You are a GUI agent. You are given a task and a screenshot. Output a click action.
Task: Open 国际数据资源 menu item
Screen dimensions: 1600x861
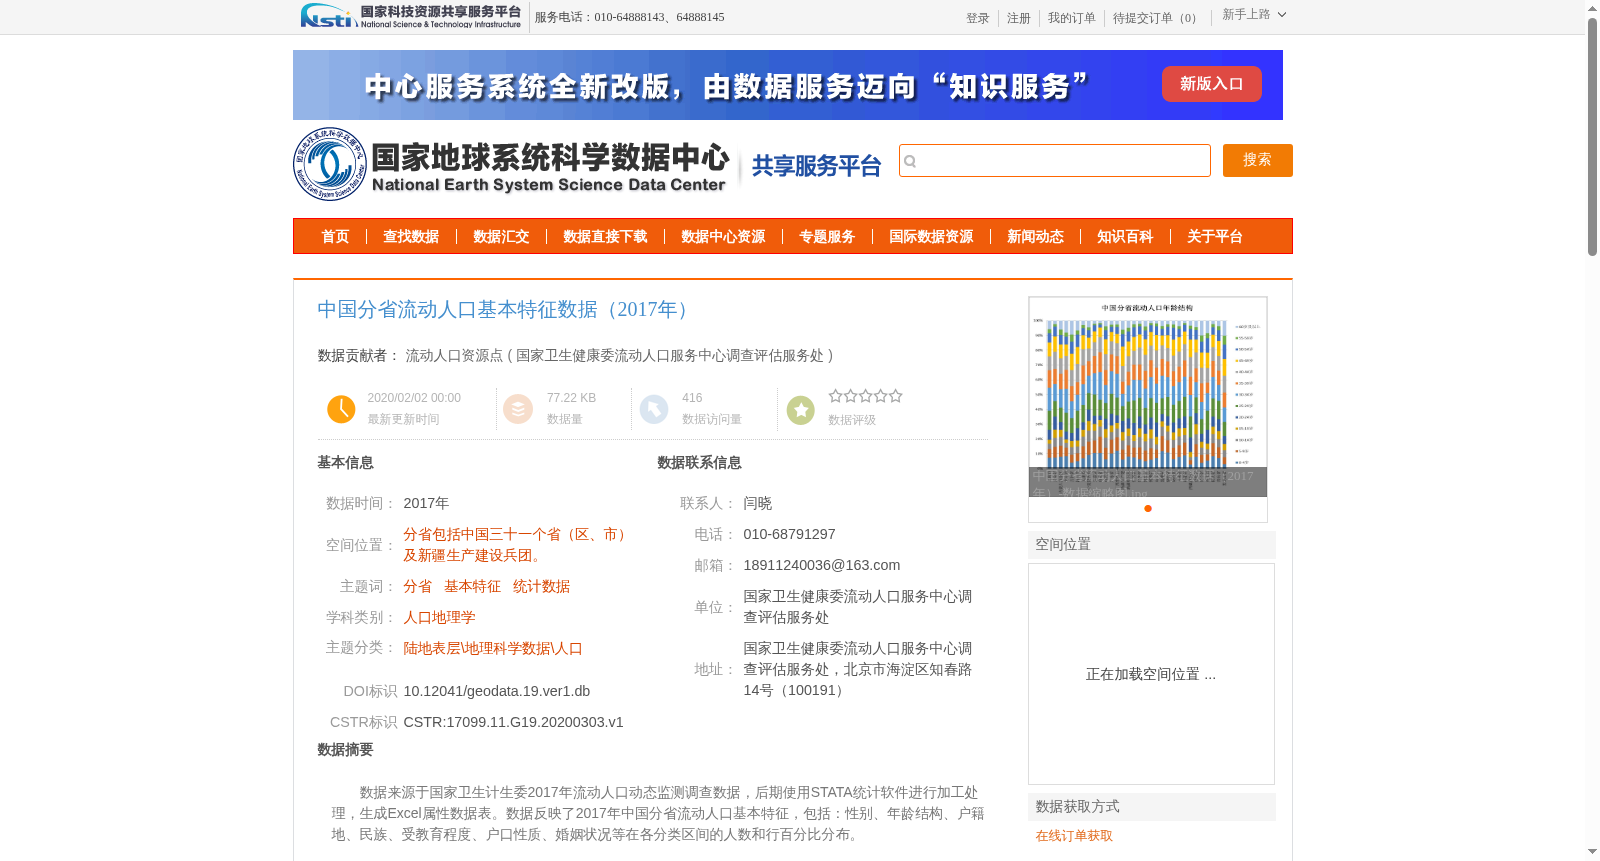tap(931, 237)
